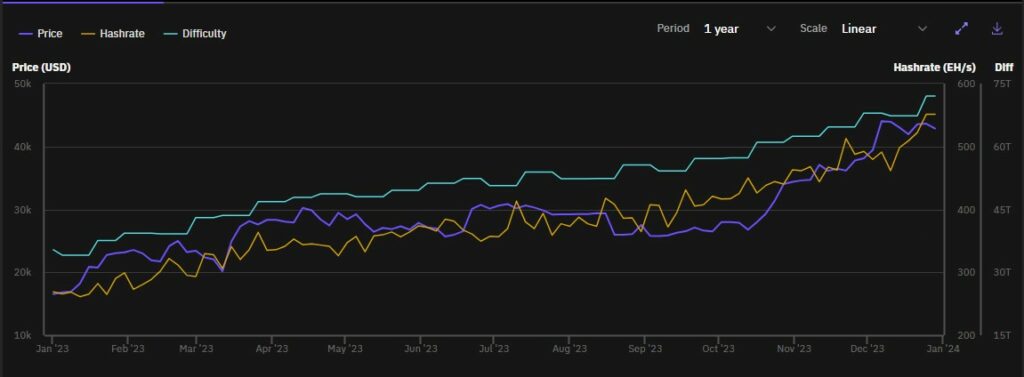Viewport: 1024px width, 377px height.
Task: Click the 40k price axis label
Action: click(23, 147)
